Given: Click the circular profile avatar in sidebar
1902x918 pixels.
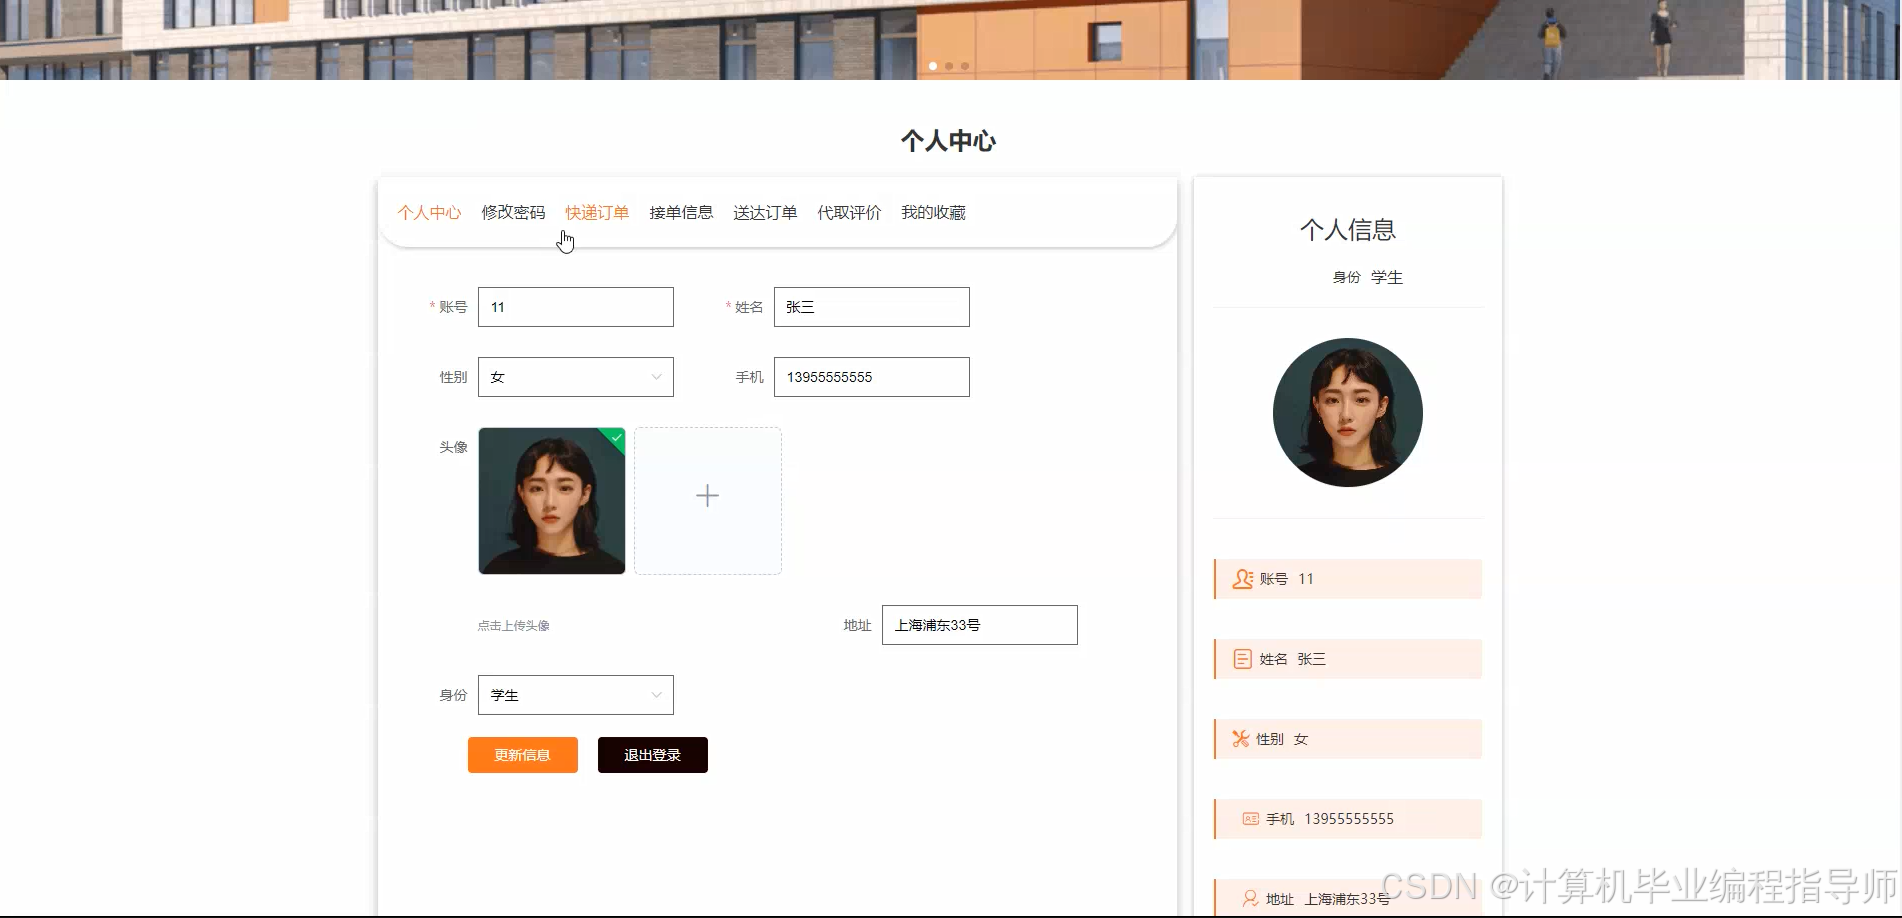Looking at the screenshot, I should point(1347,413).
